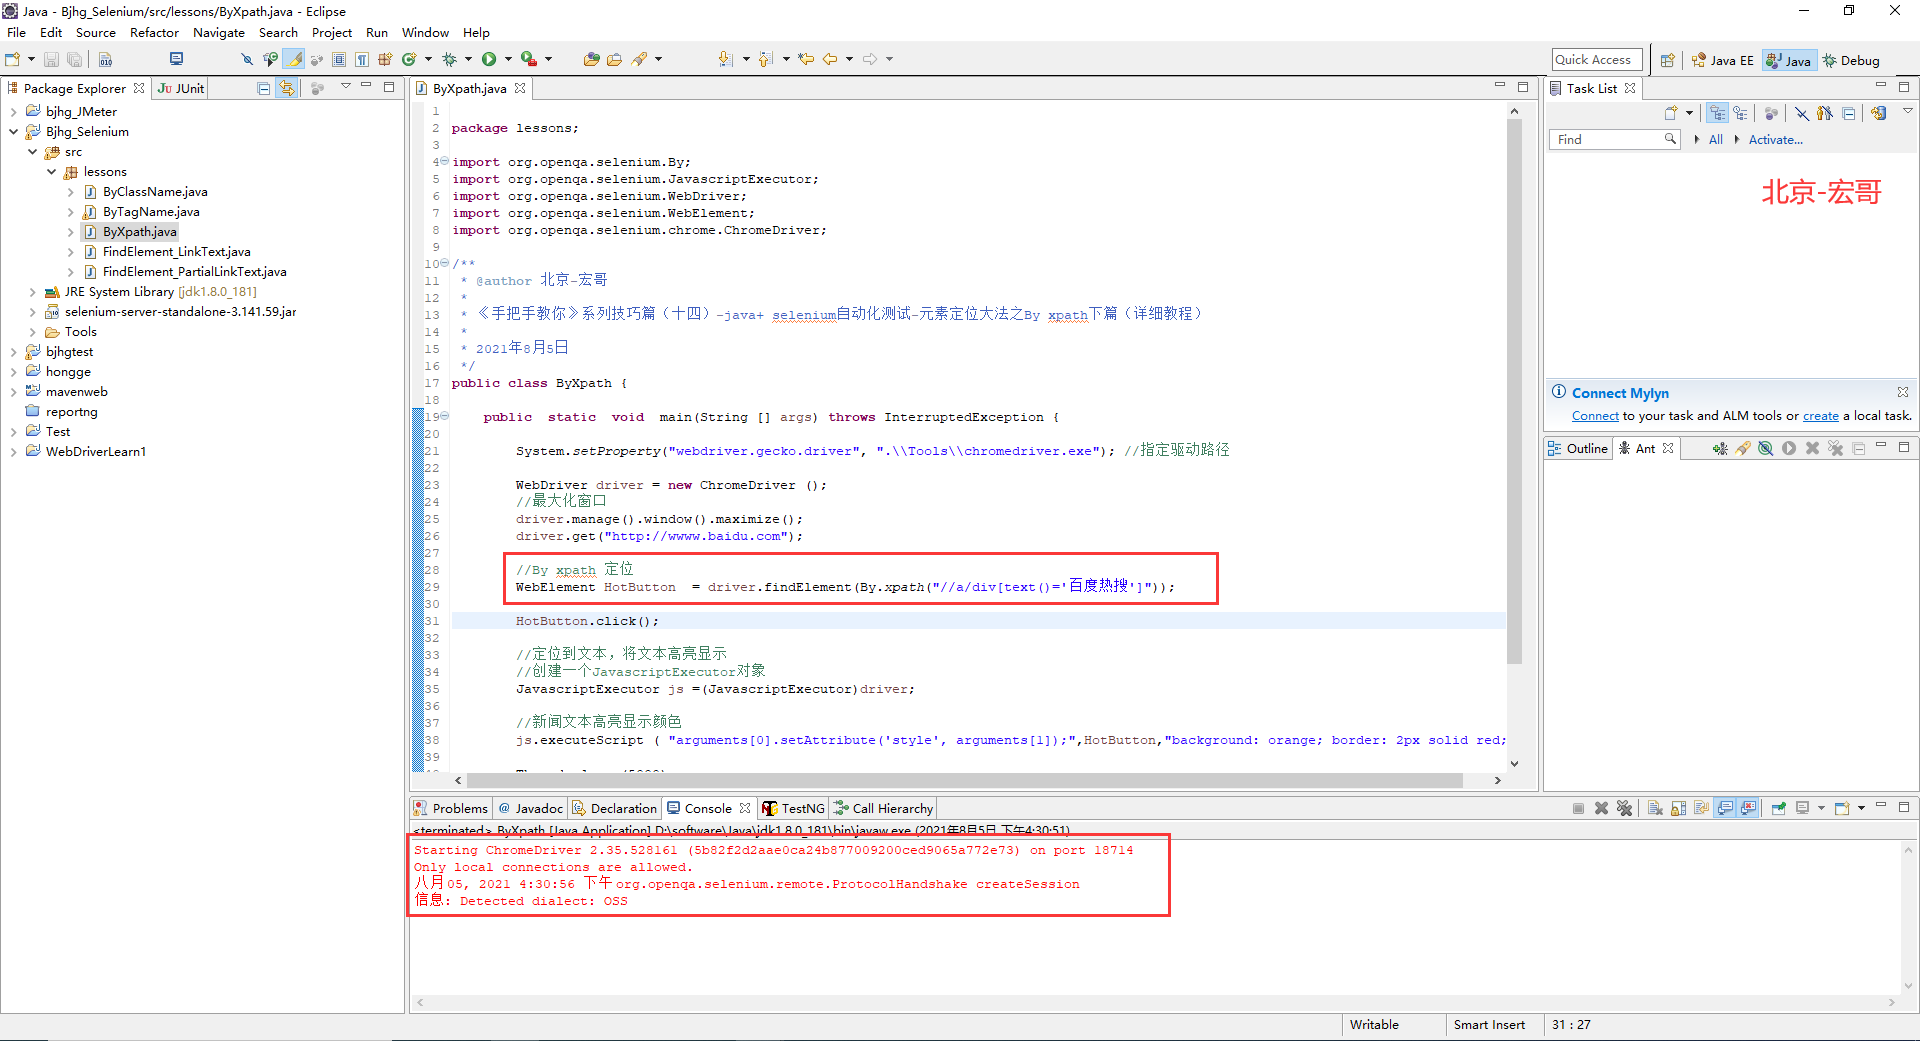Toggle Scheduled presentation in Task List
The width and height of the screenshot is (1920, 1041).
tap(1741, 113)
